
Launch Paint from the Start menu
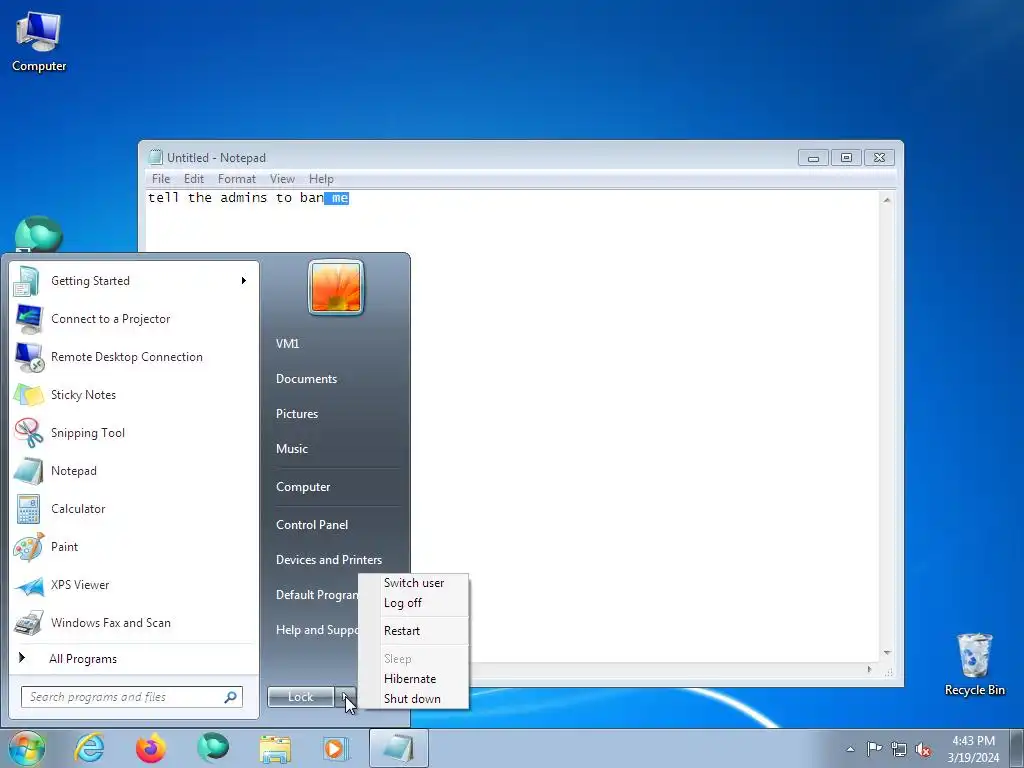(x=135, y=547)
